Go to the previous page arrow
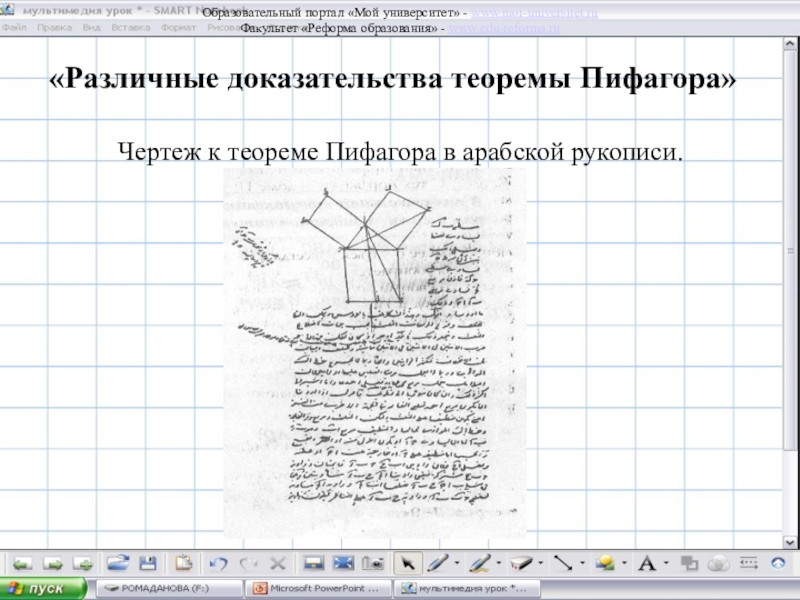 point(22,563)
